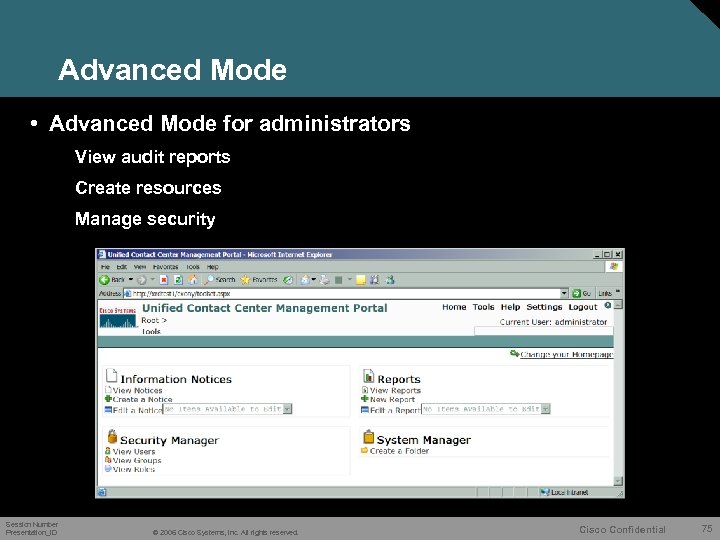Open the Edit a Notice dropdown list

pyautogui.click(x=287, y=409)
